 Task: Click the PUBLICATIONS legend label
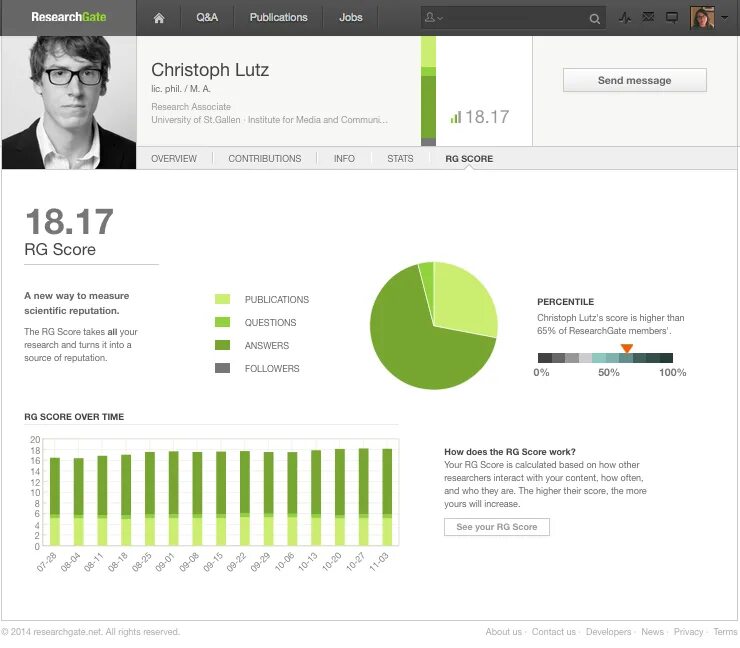pyautogui.click(x=277, y=300)
